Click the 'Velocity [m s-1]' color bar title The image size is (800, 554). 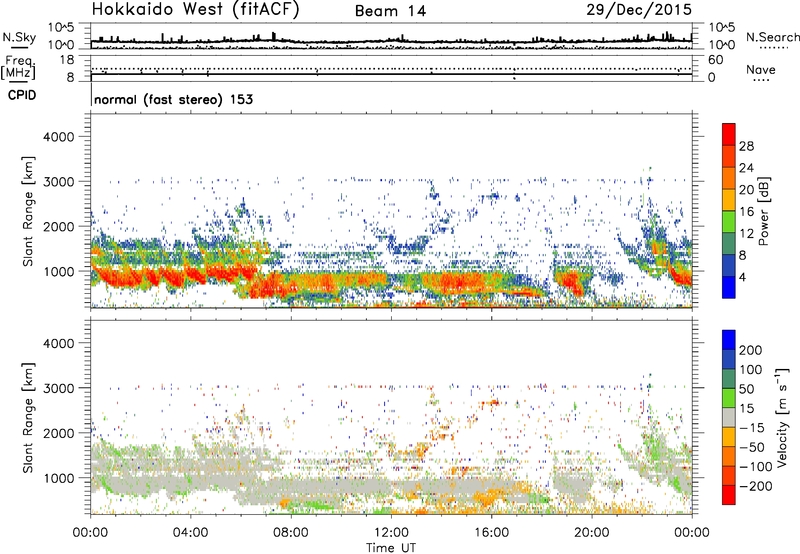coord(781,417)
